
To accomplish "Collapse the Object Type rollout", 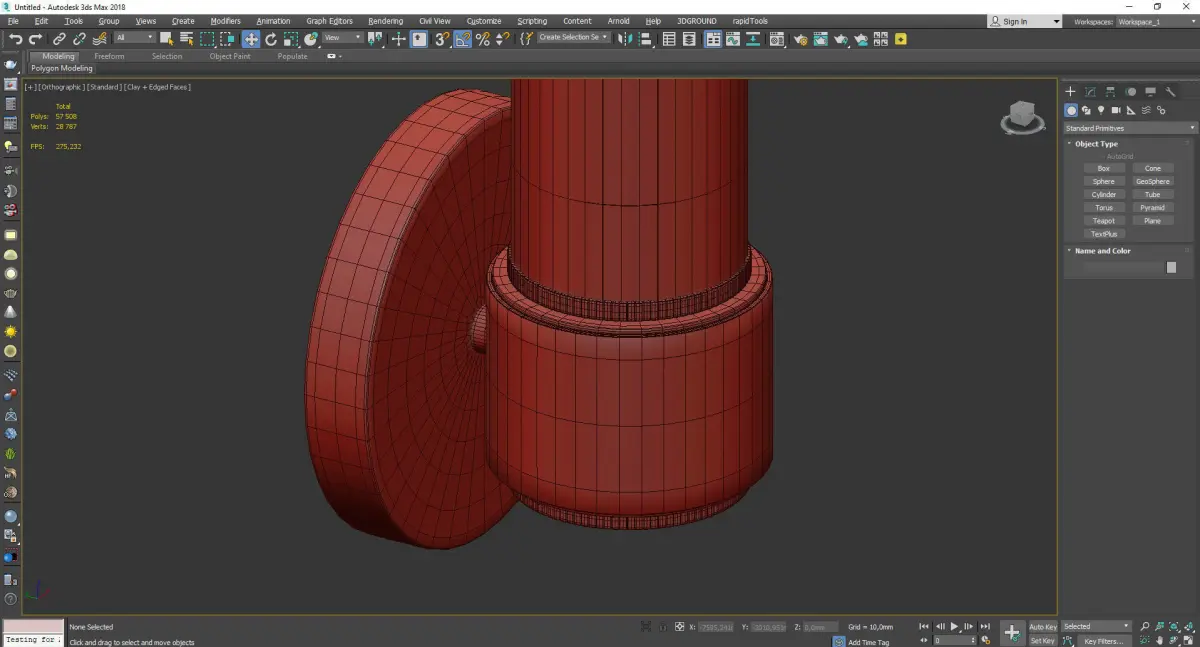I will coord(1096,144).
